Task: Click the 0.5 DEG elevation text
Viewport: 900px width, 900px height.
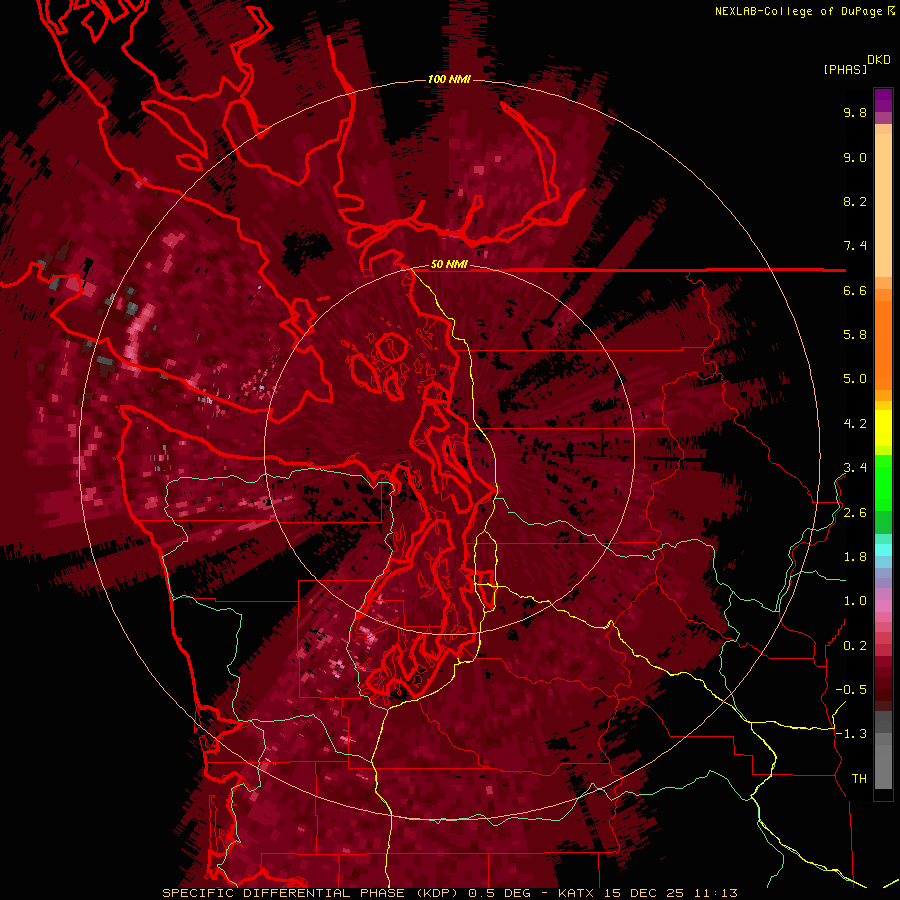Action: pos(499,893)
